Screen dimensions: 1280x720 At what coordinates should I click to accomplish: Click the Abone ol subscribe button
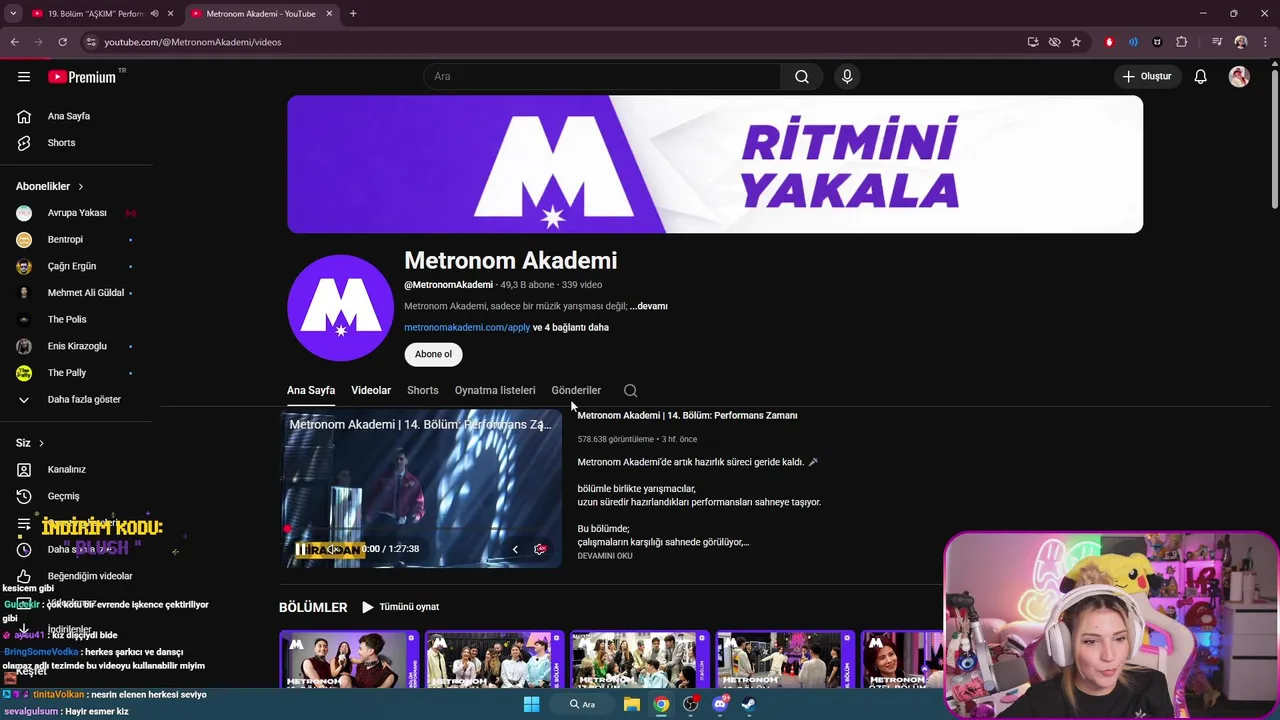tap(433, 354)
